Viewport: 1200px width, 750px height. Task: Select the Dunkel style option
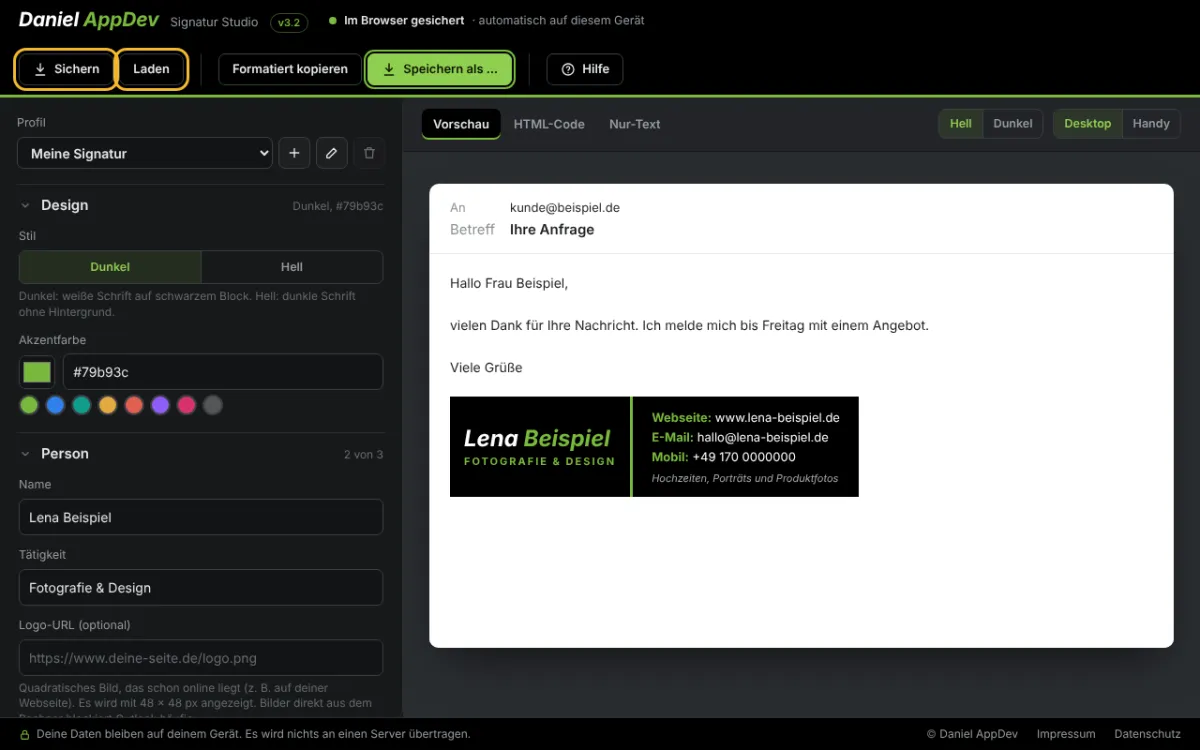(x=110, y=267)
